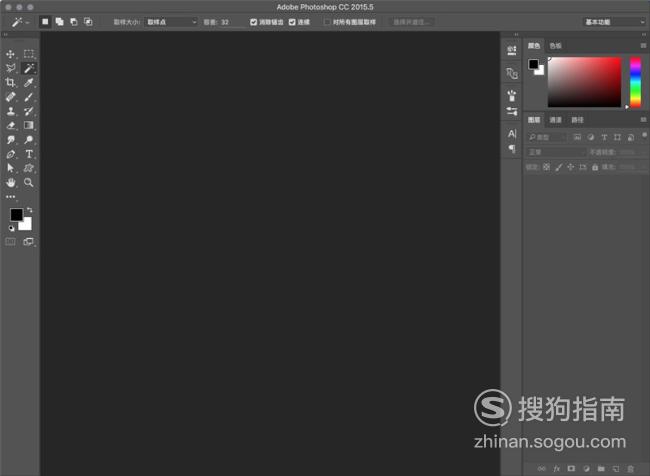
Task: Swap foreground and background colors
Action: (x=29, y=210)
